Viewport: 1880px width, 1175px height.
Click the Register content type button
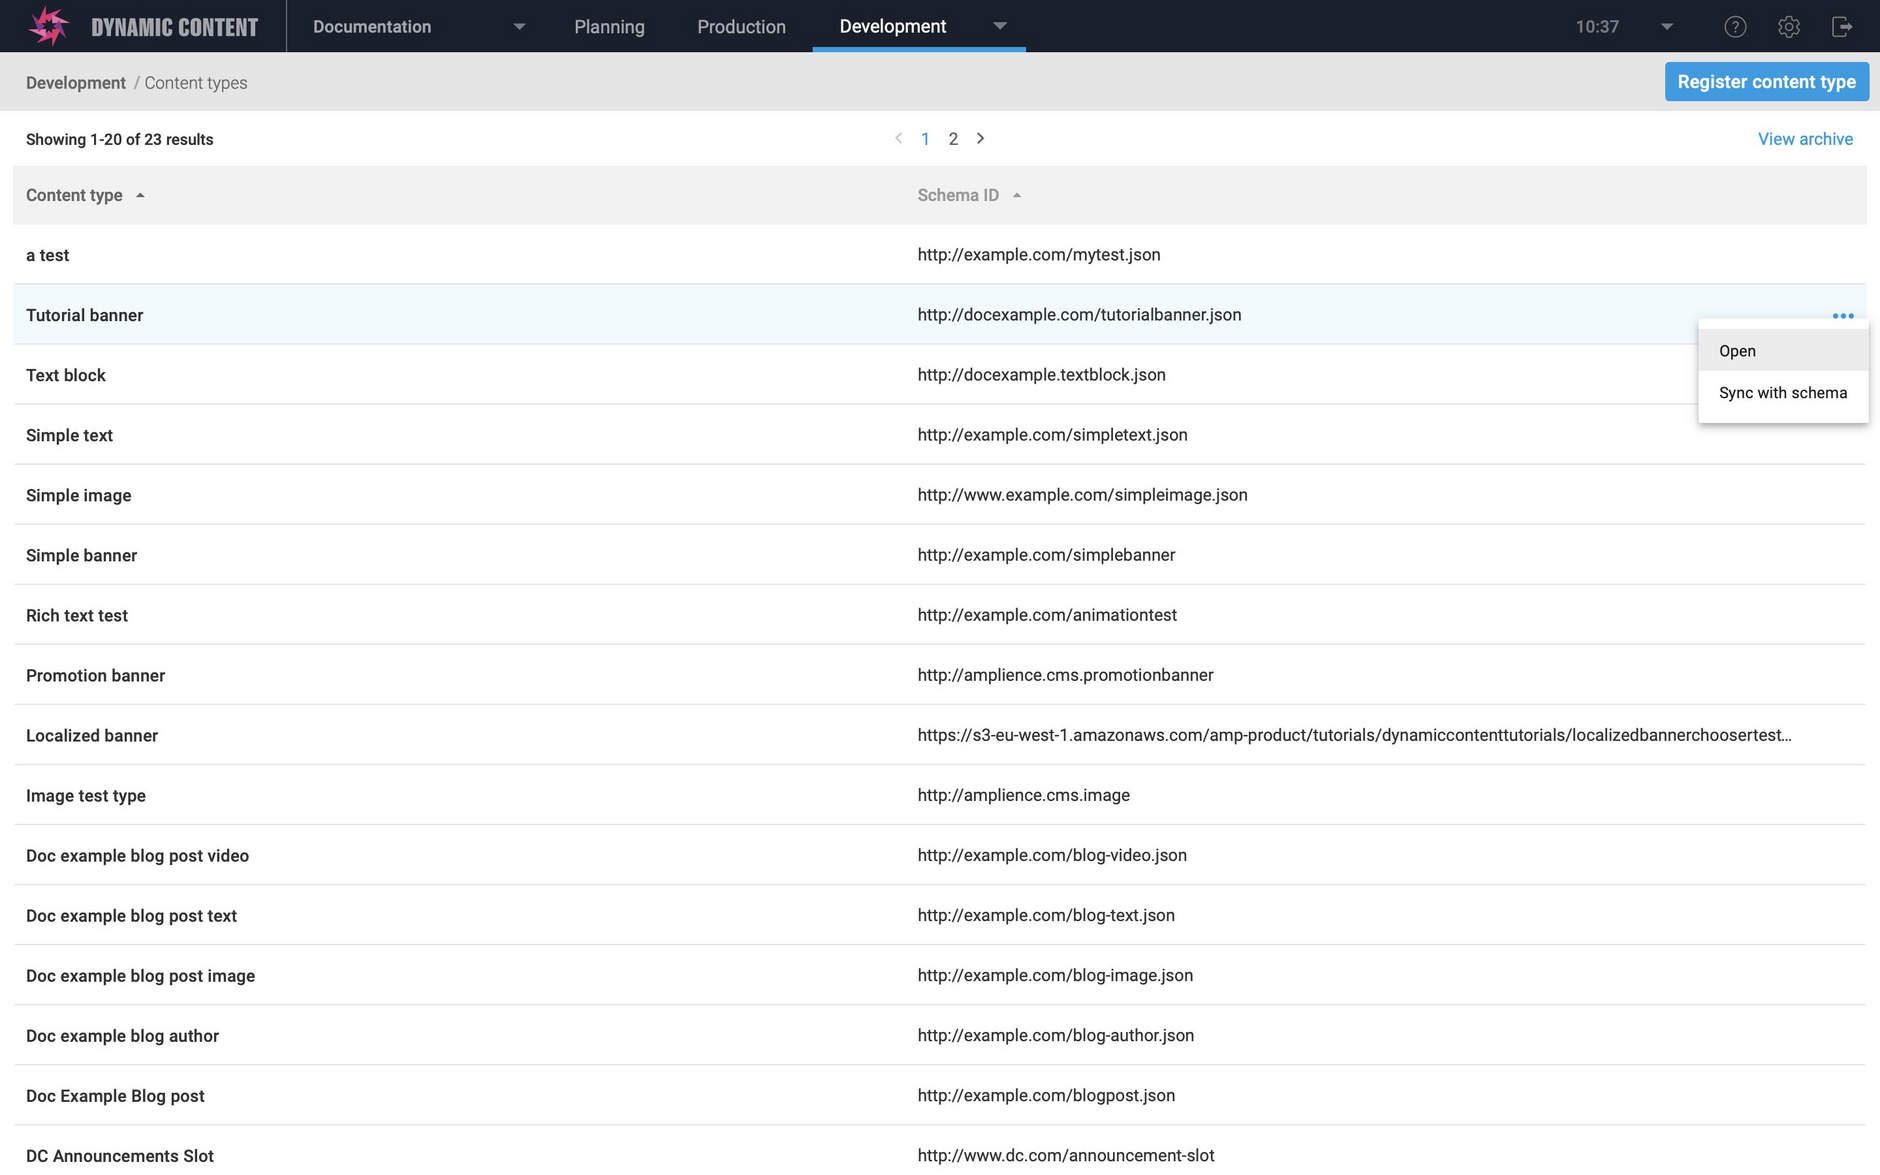pos(1766,81)
